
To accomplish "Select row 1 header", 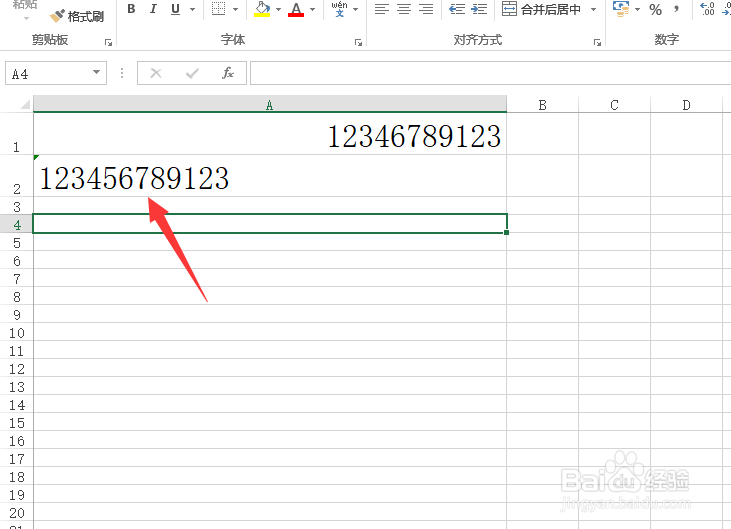I will (x=16, y=134).
